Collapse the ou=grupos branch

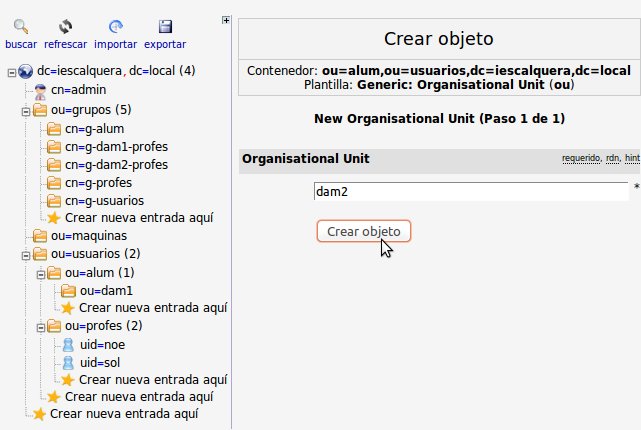coord(26,111)
